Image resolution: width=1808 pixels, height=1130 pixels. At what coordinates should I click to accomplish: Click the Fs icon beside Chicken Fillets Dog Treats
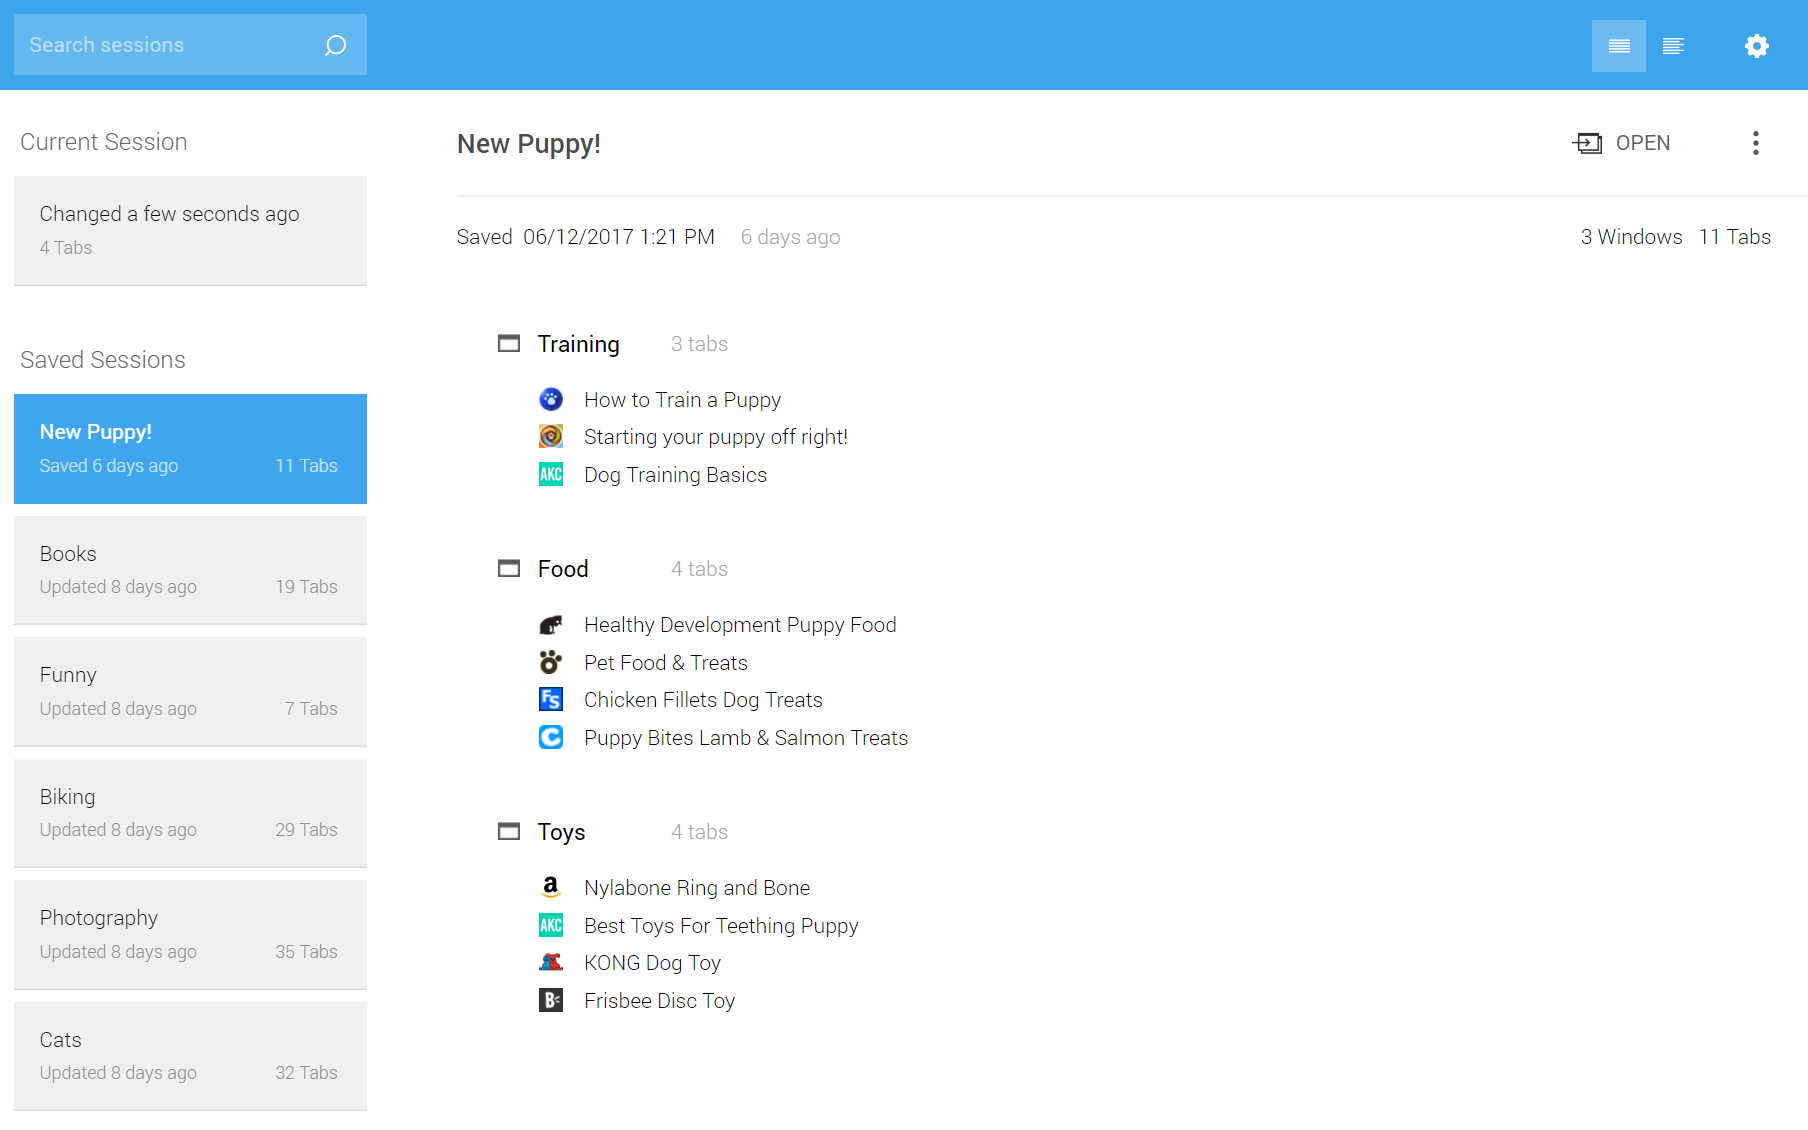pos(551,700)
